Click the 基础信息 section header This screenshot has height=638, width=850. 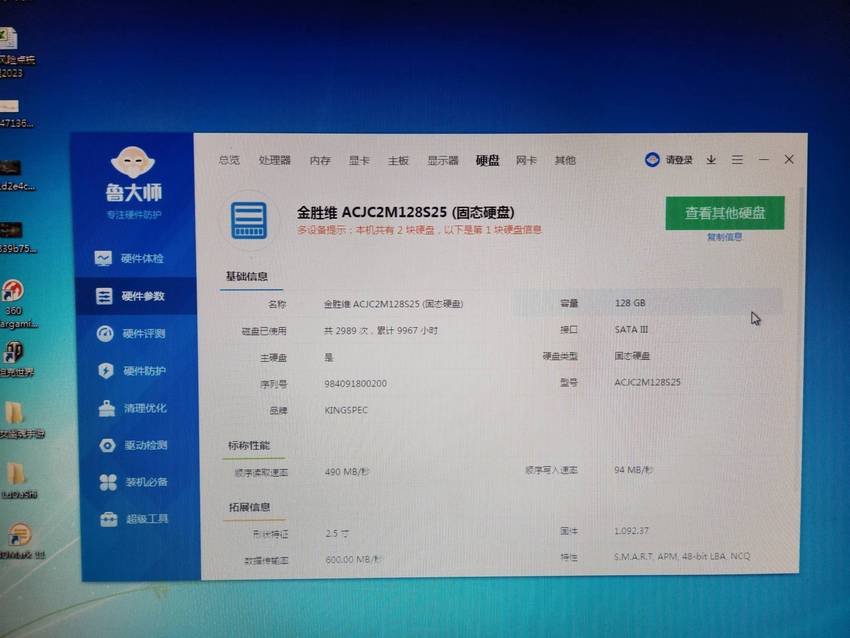(x=247, y=276)
